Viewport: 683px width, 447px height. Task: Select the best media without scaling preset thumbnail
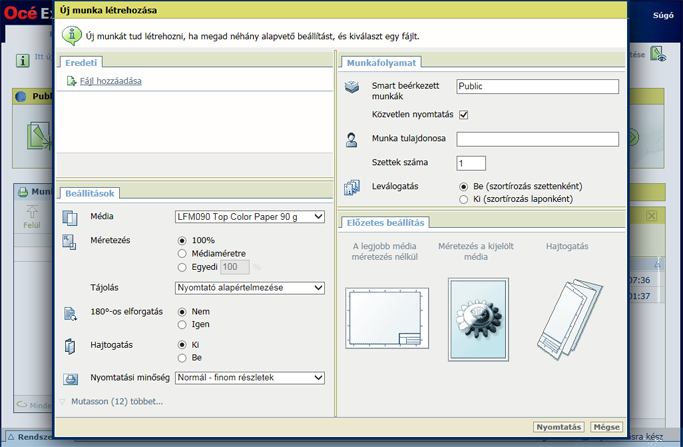[387, 318]
